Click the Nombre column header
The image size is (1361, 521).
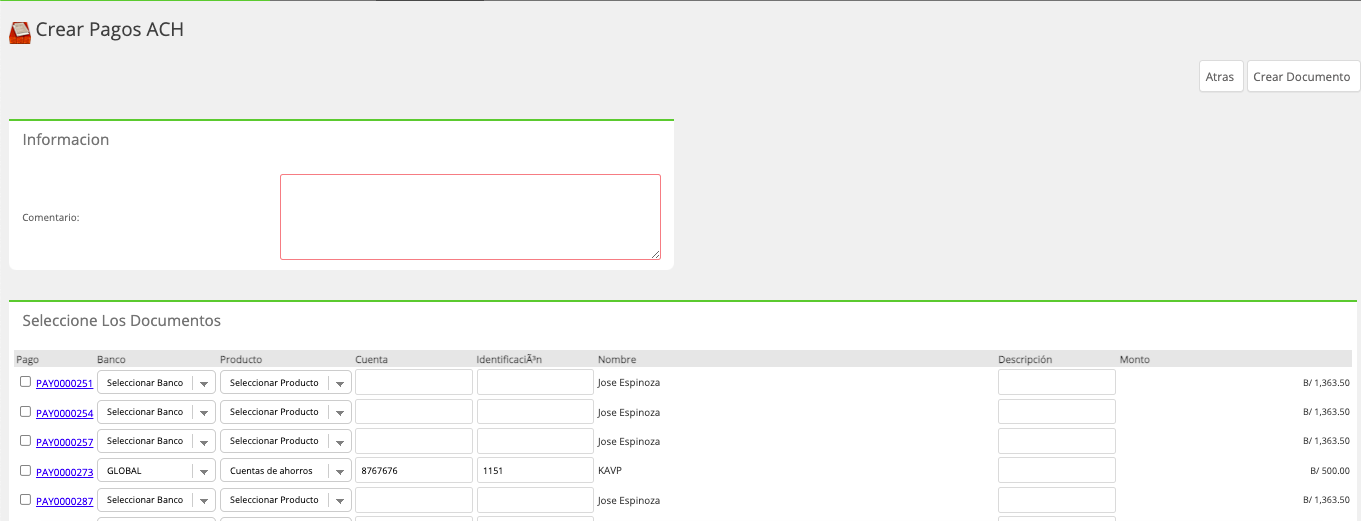[x=617, y=359]
